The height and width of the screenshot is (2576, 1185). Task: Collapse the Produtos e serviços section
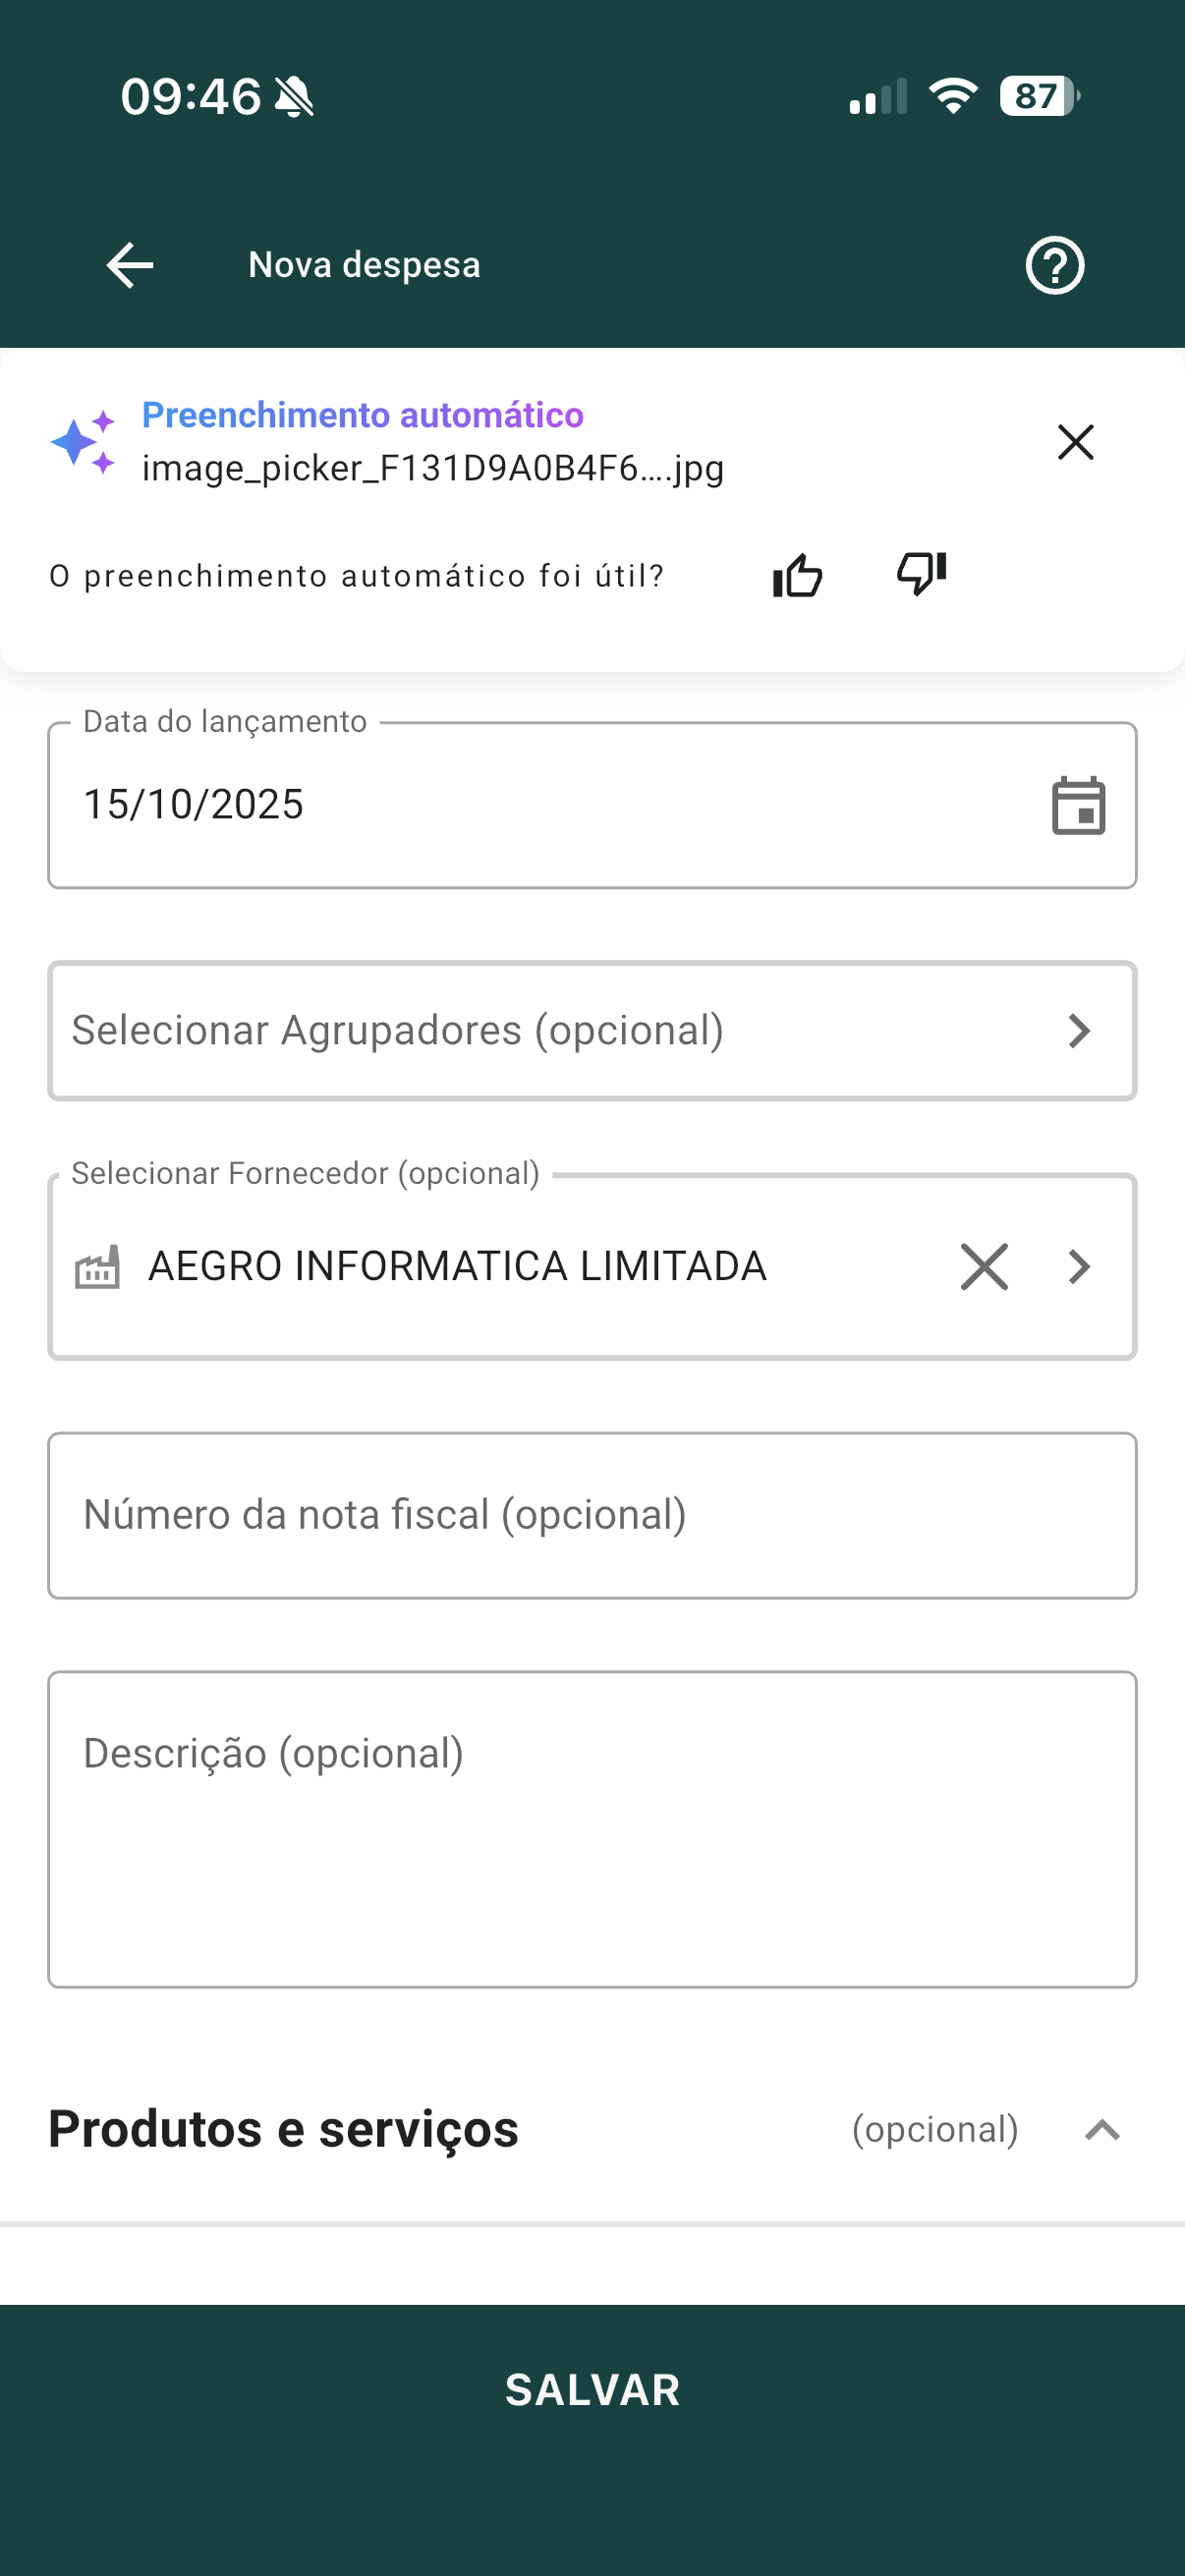pyautogui.click(x=1102, y=2130)
